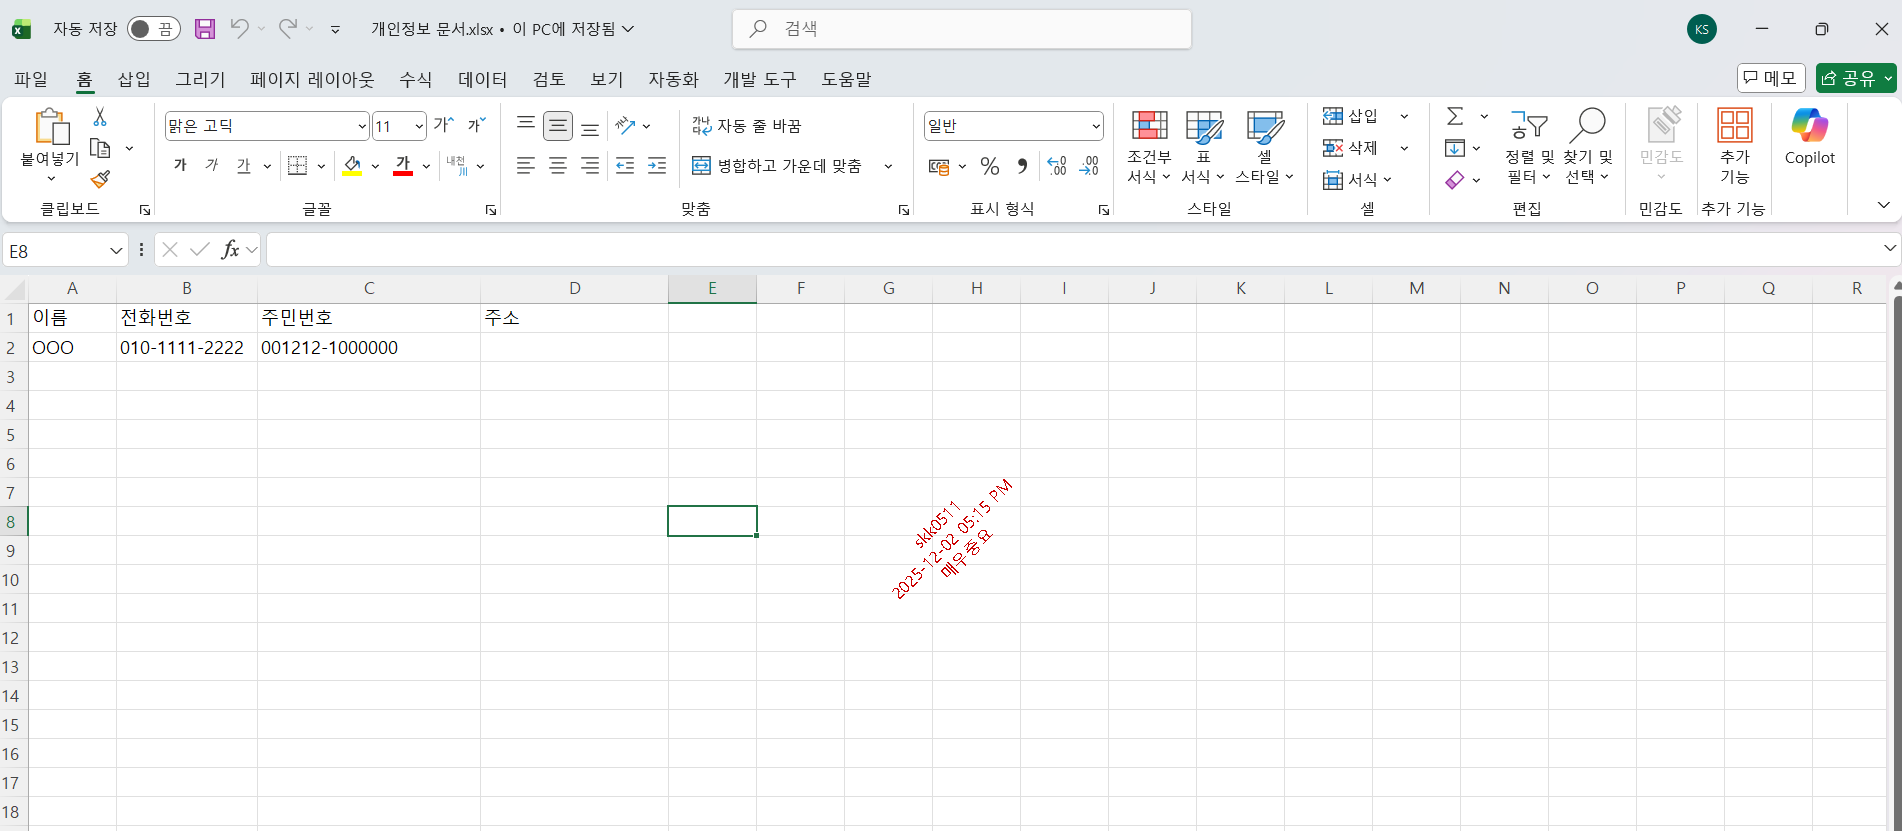Click the Find & Select magnifier icon
1902x831 pixels.
(x=1587, y=127)
